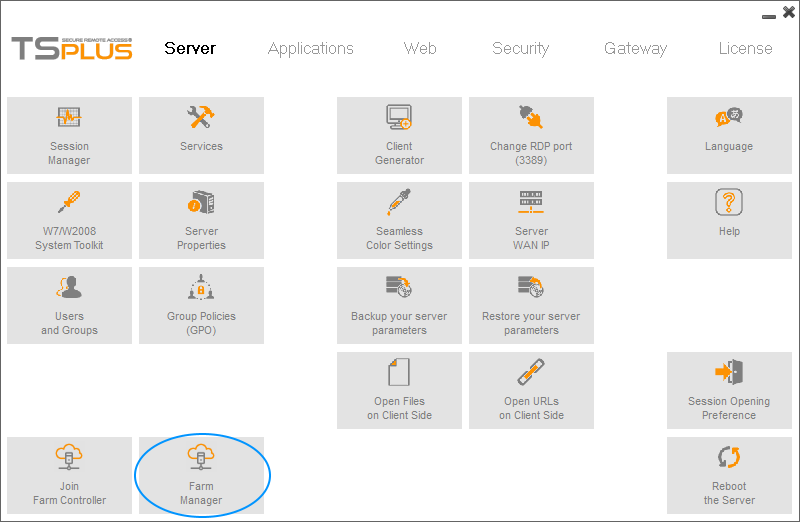This screenshot has height=522, width=800.
Task: Open Server Properties
Action: coord(201,220)
